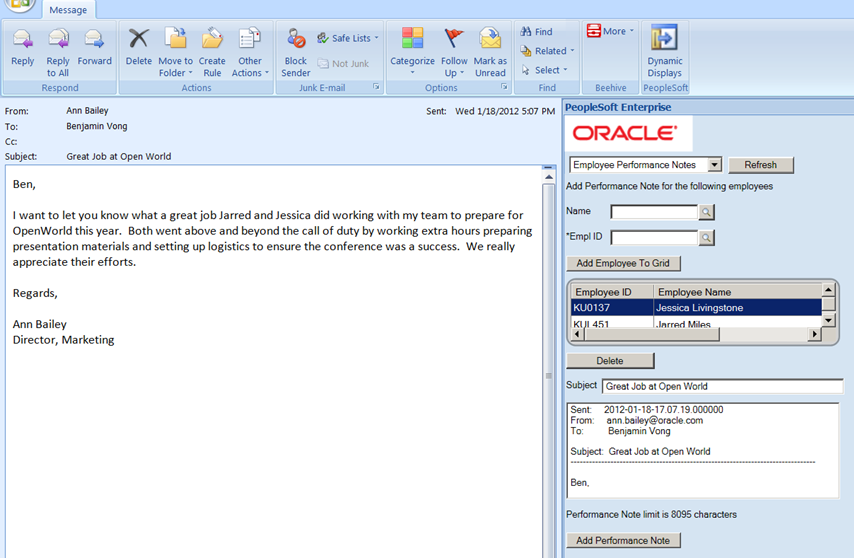Click Add Performance Note button
Image resolution: width=854 pixels, height=559 pixels.
(623, 540)
